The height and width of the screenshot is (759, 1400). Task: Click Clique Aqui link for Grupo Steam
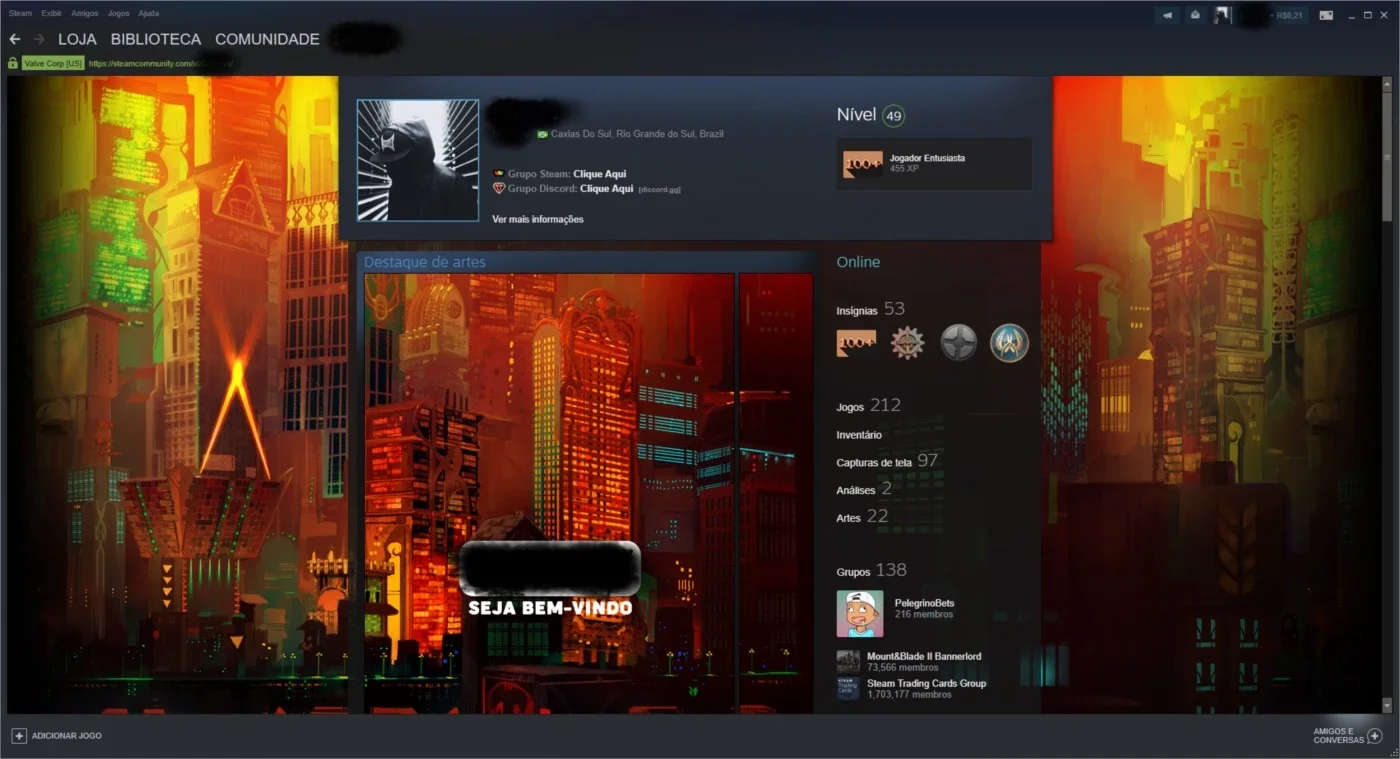pyautogui.click(x=600, y=174)
